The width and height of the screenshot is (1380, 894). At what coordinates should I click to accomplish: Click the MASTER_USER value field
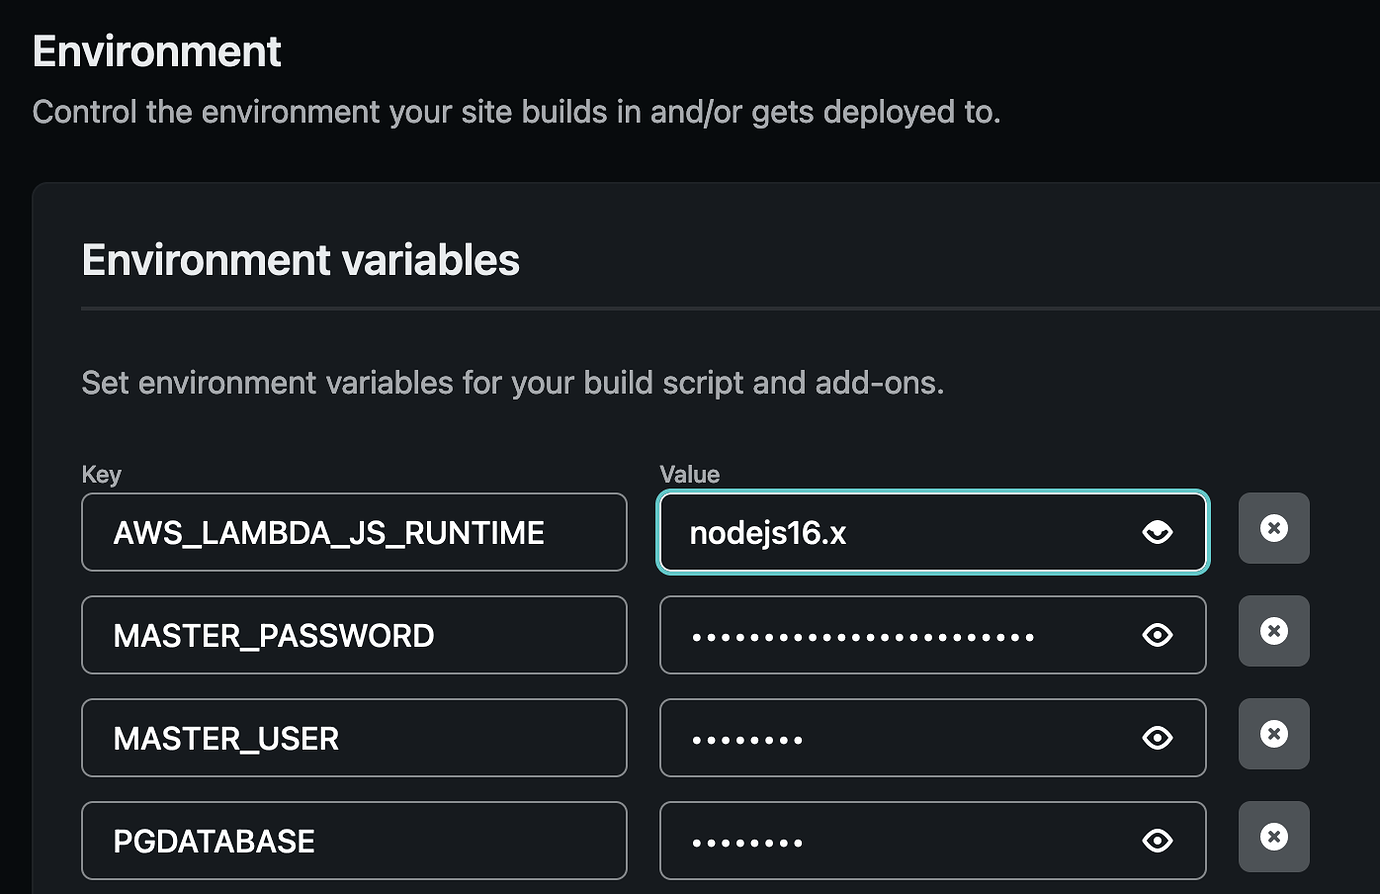pos(900,738)
